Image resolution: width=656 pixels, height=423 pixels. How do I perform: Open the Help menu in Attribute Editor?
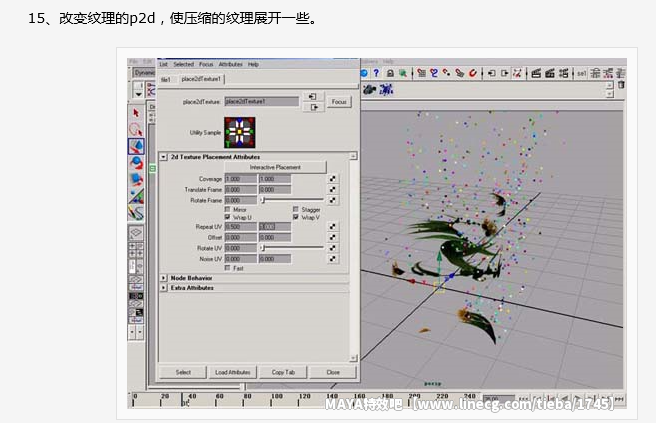point(253,64)
